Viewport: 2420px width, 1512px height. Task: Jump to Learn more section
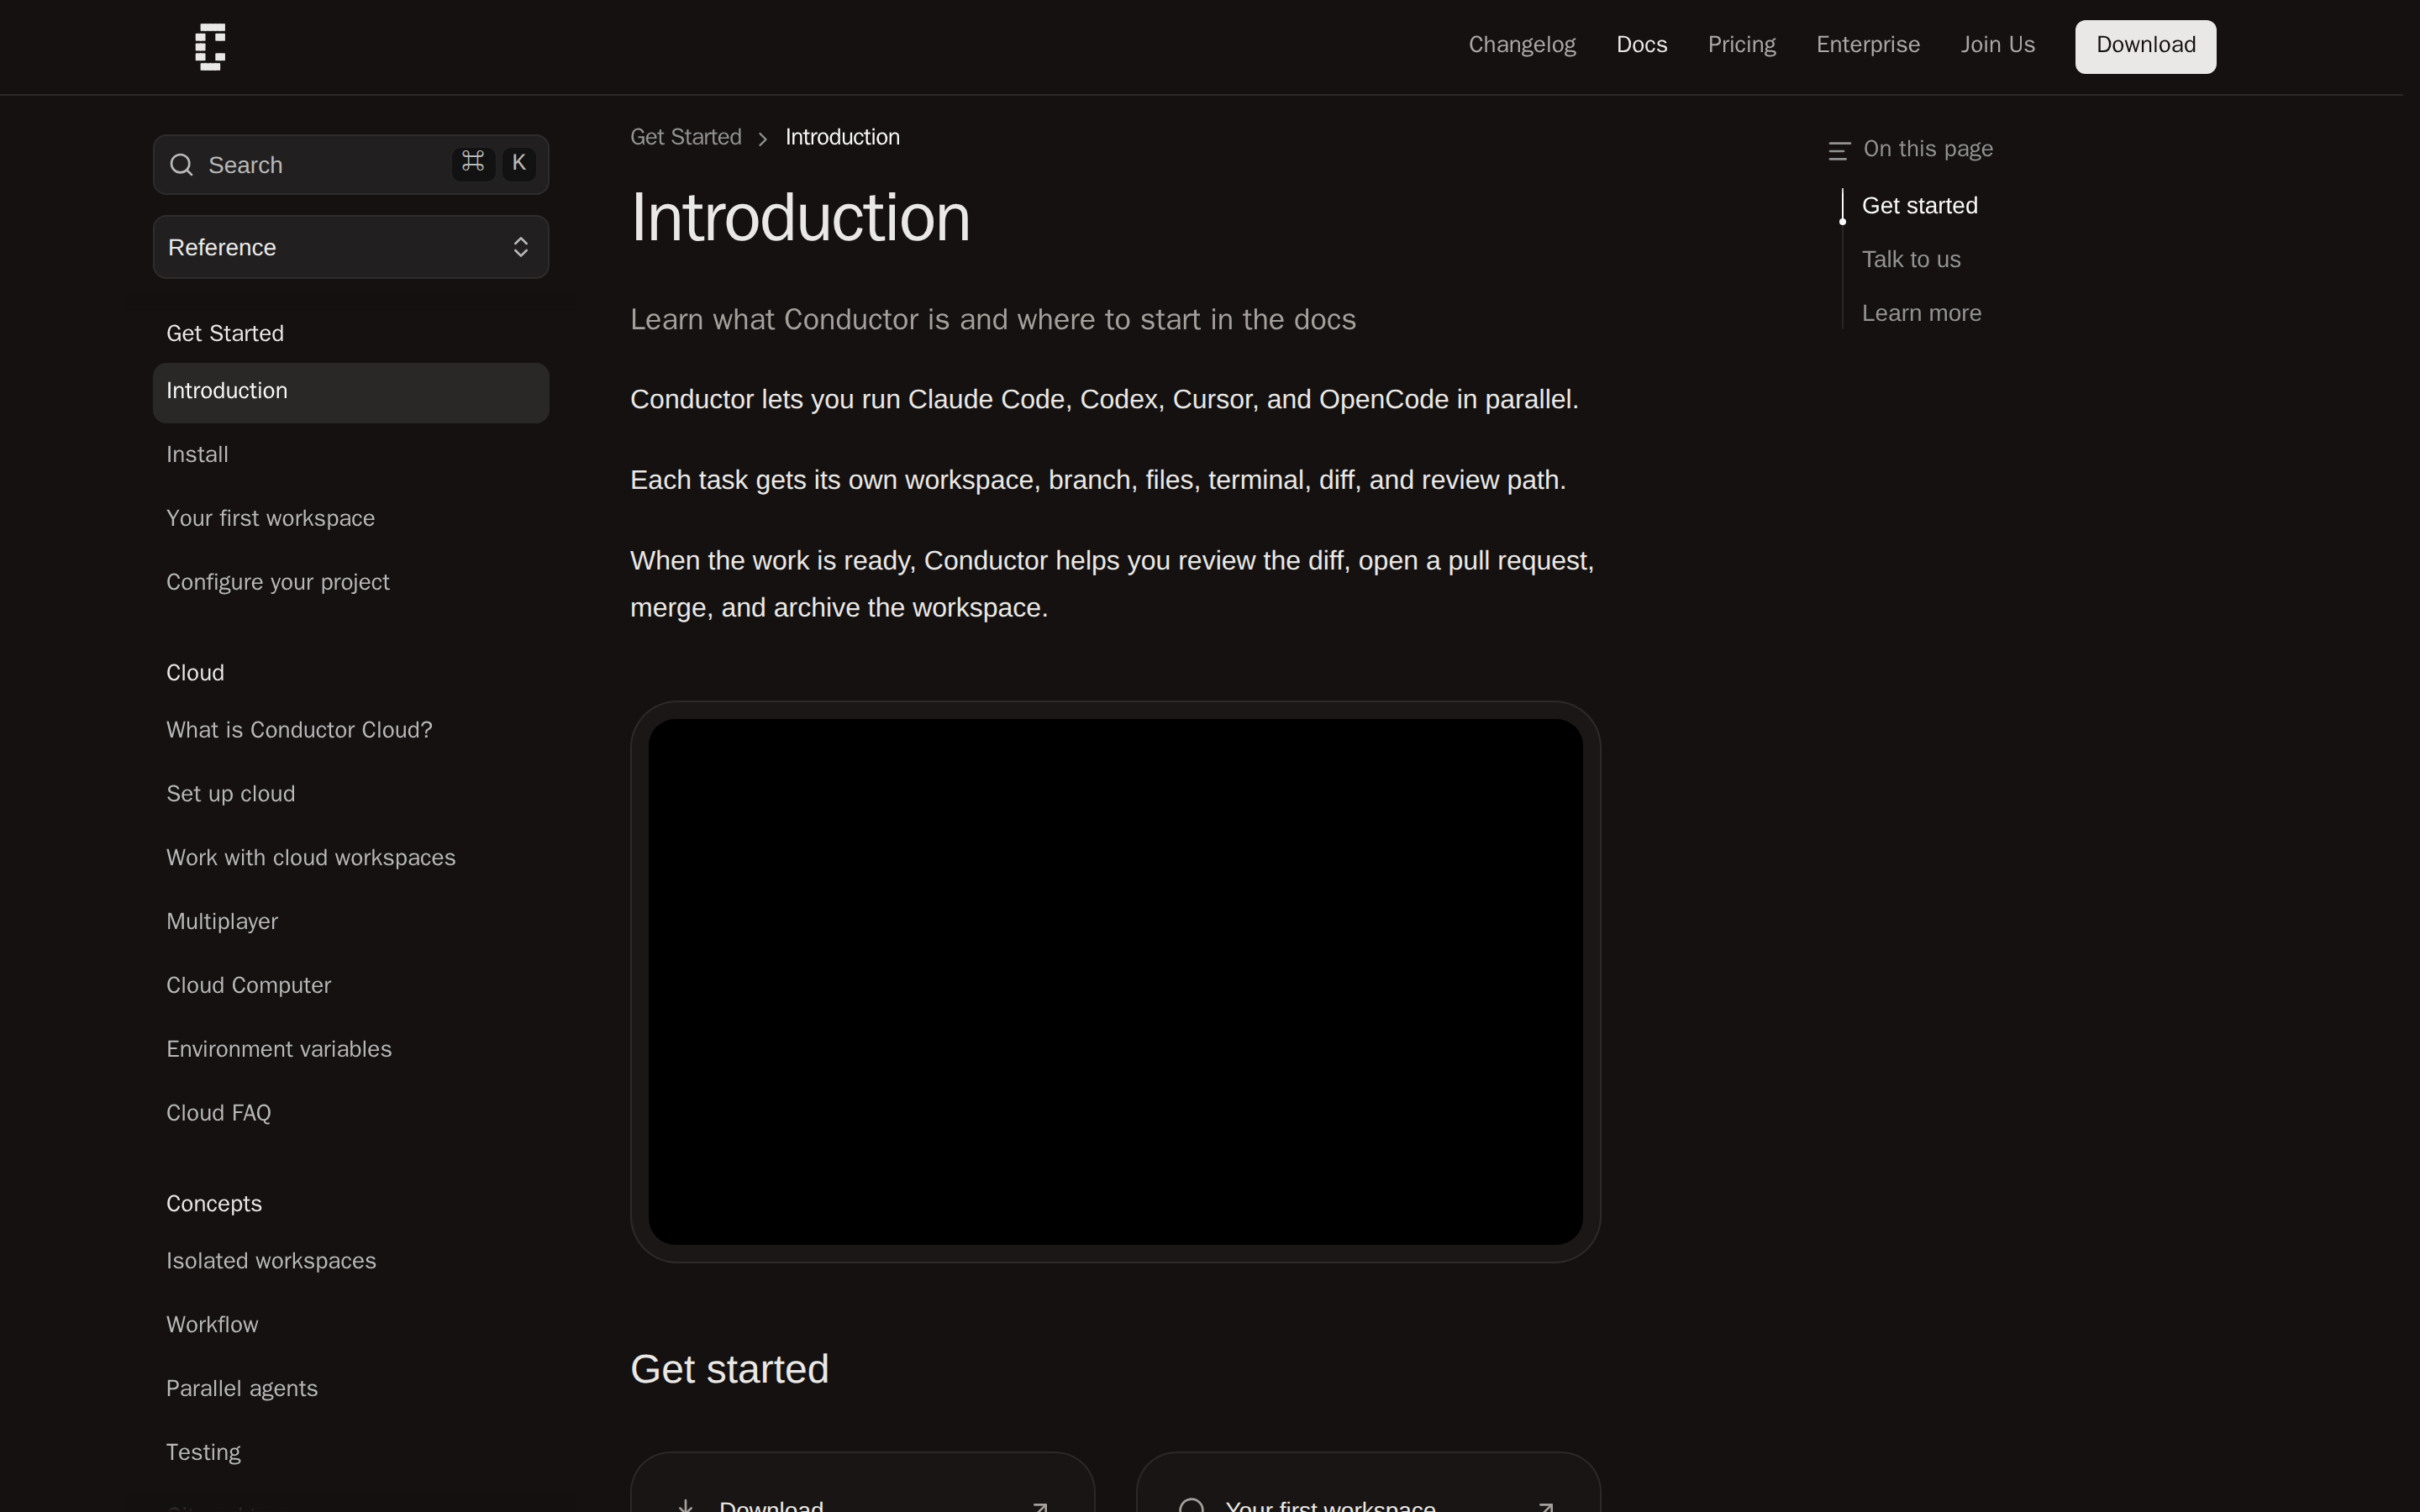tap(1921, 314)
